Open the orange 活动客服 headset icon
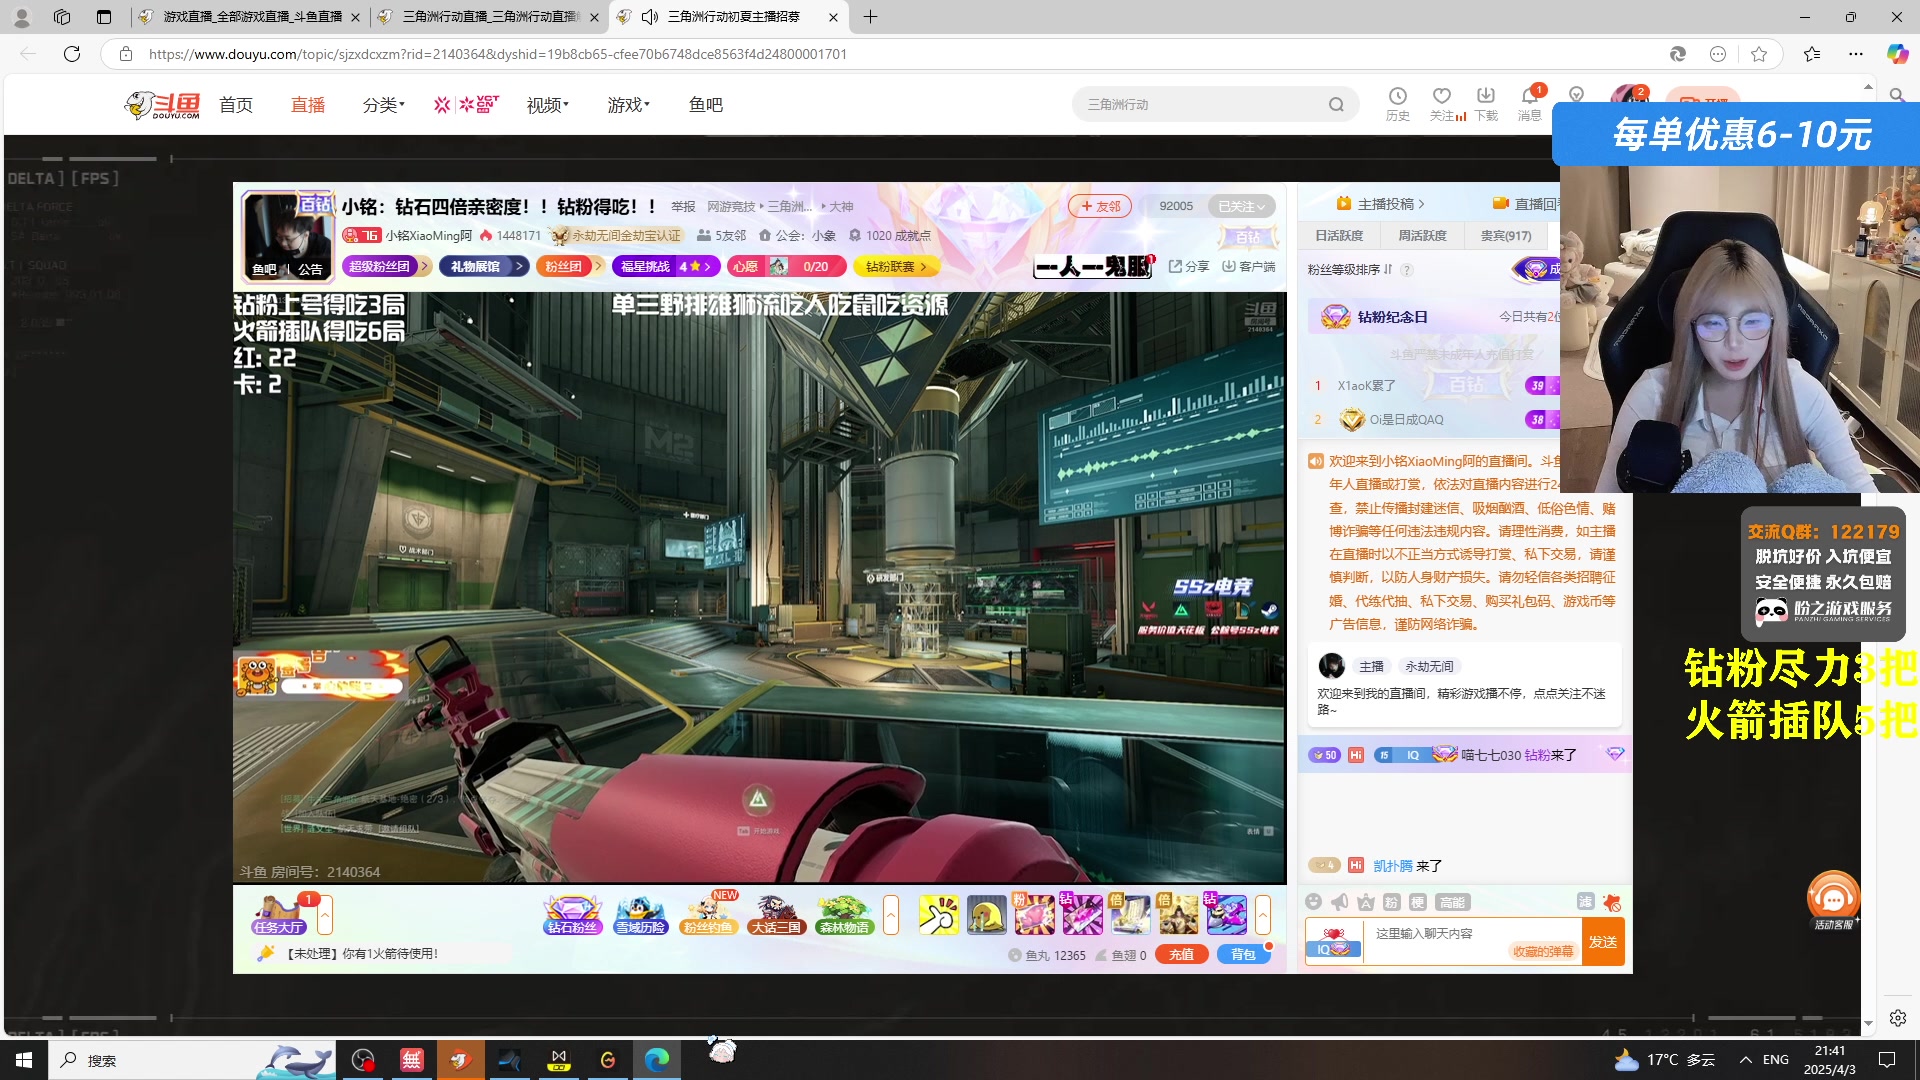 click(1832, 899)
